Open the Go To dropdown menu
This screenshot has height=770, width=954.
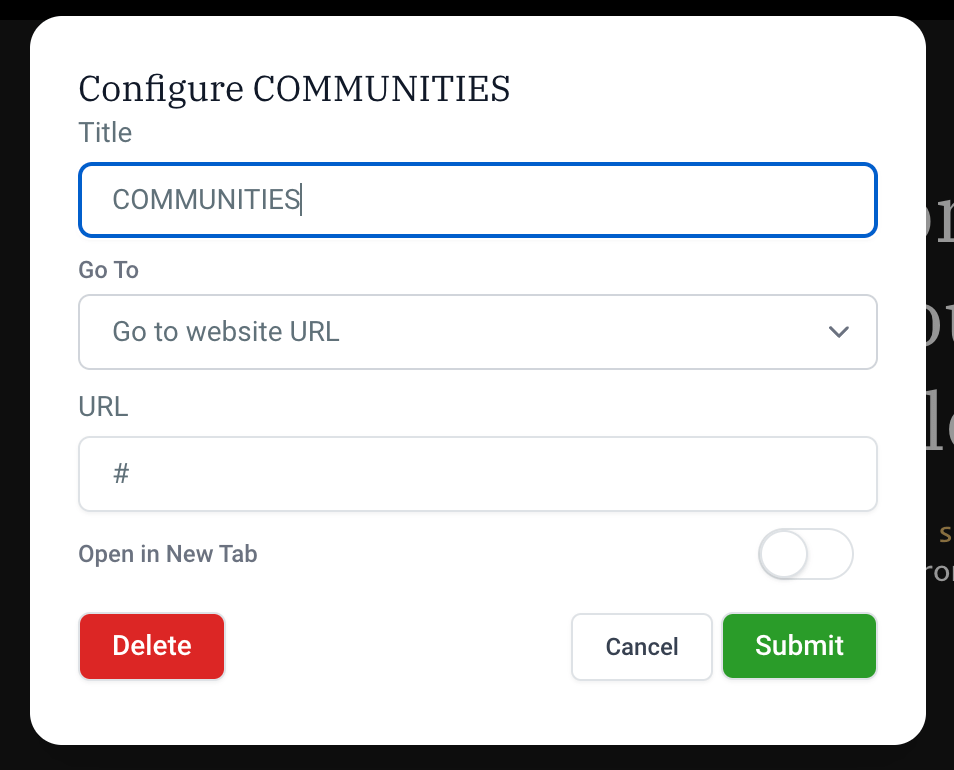477,332
